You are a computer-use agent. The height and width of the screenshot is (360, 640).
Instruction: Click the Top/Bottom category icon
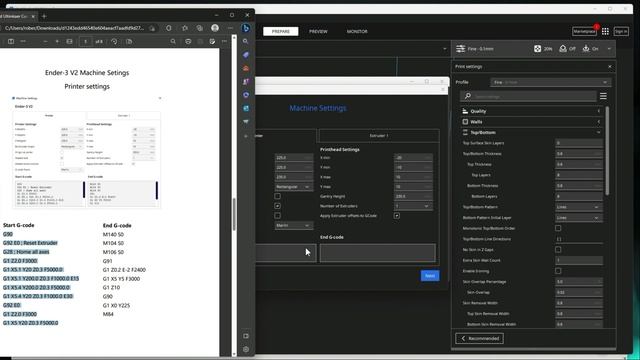coord(465,132)
